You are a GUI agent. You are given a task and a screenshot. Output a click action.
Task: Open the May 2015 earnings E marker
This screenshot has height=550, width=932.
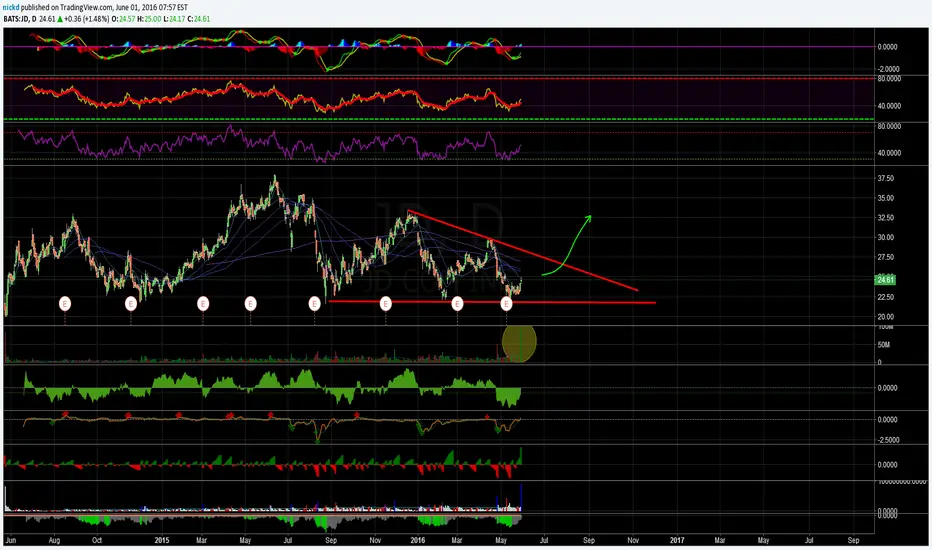[250, 304]
